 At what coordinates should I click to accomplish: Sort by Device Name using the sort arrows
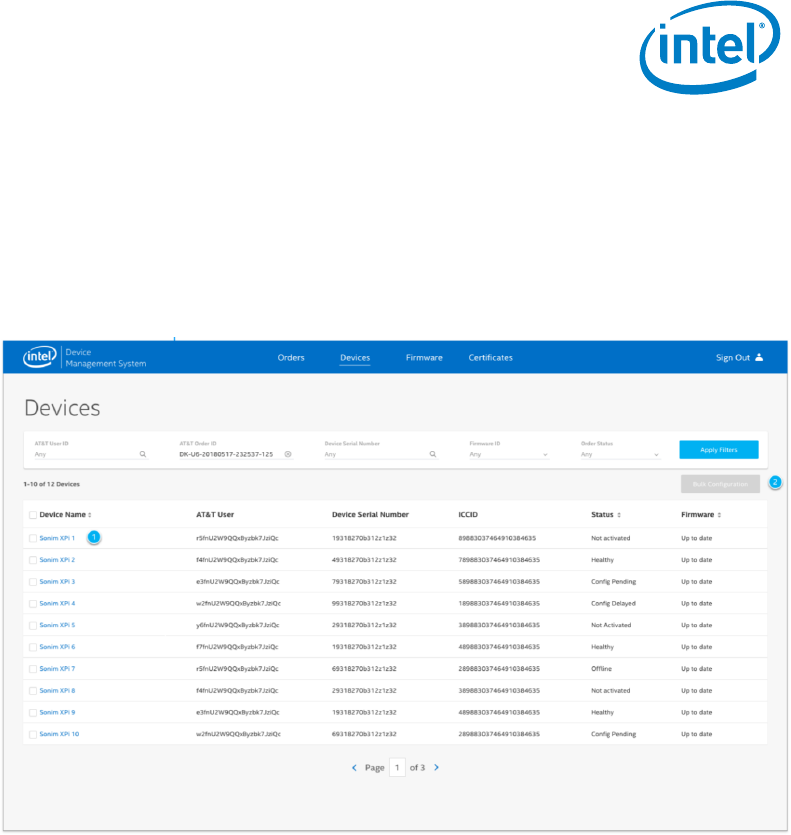click(x=89, y=515)
